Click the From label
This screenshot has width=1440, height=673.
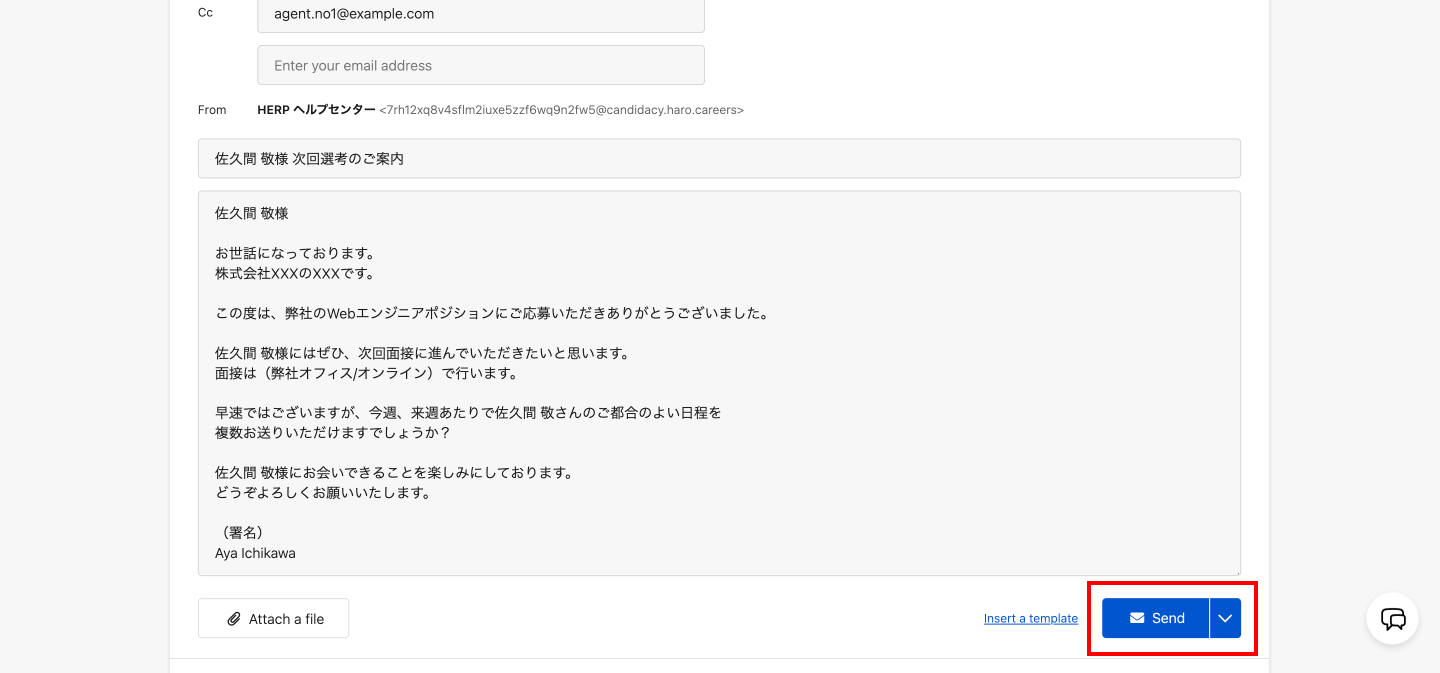pyautogui.click(x=212, y=110)
